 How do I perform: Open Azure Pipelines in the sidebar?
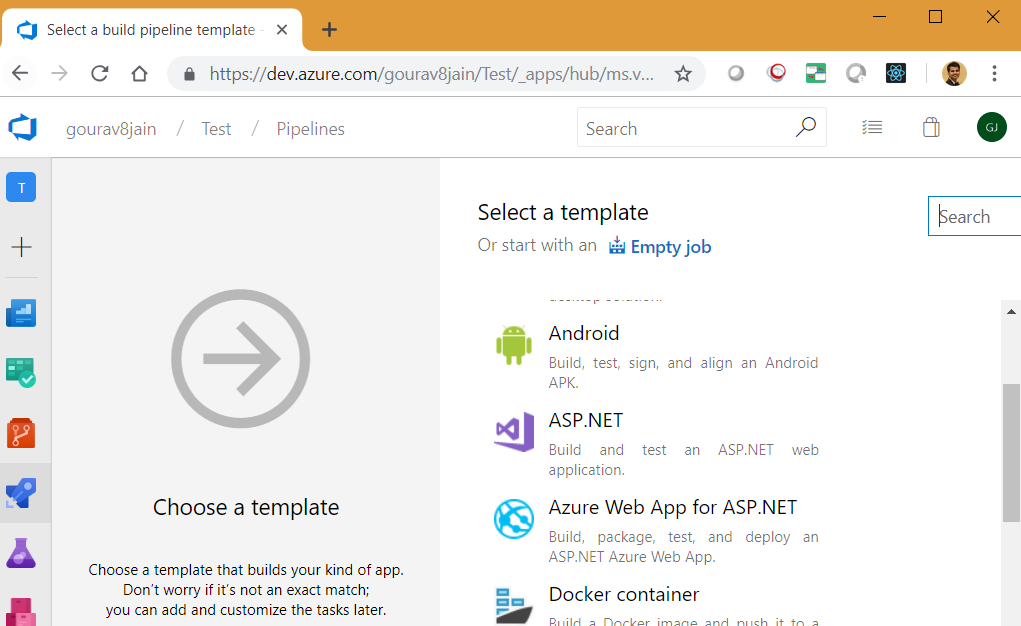coord(21,493)
